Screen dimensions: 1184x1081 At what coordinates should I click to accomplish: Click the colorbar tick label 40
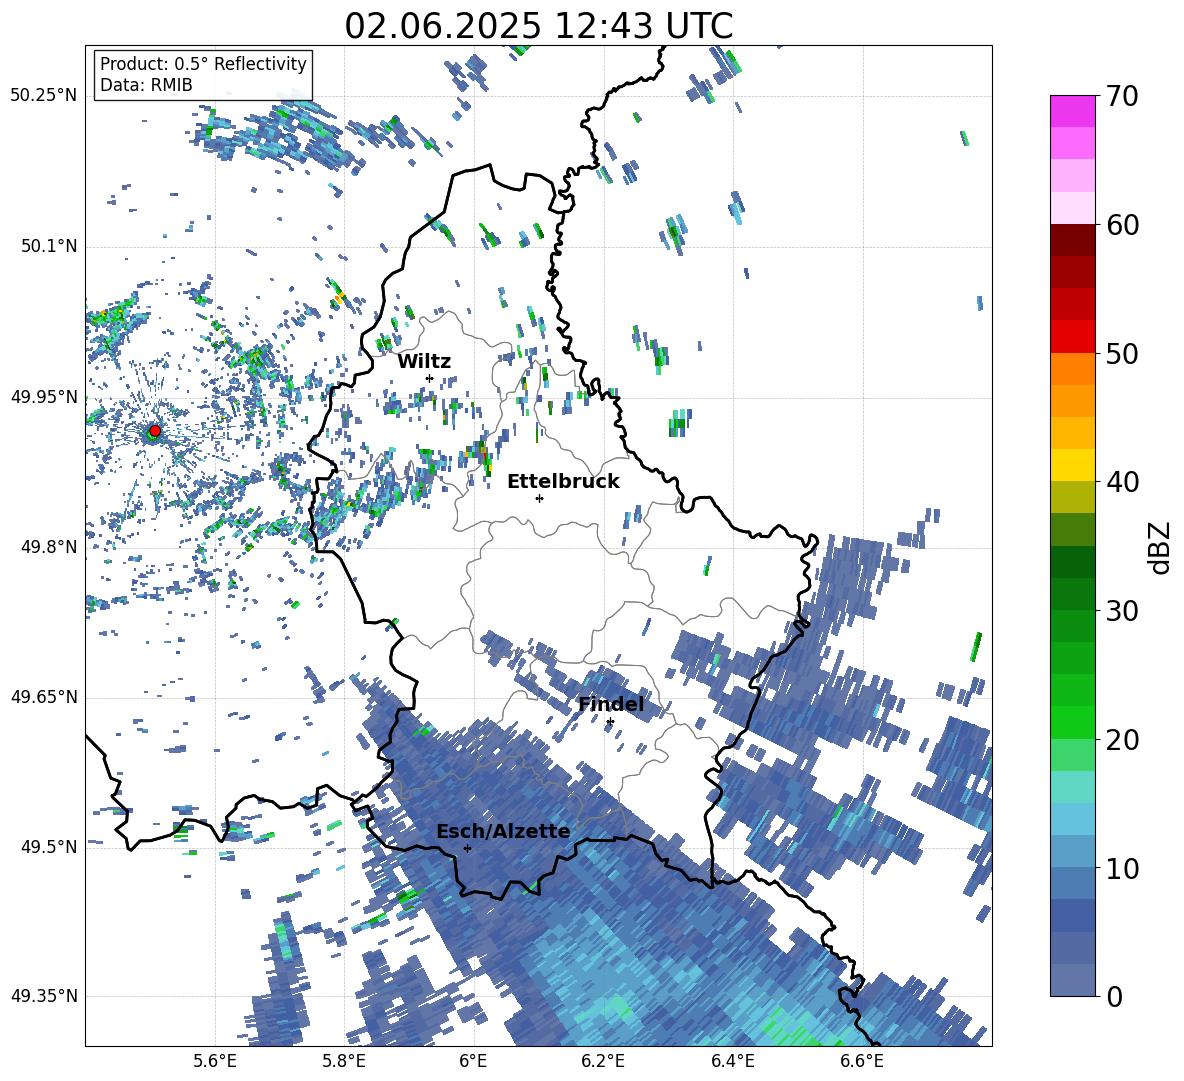[x=1121, y=482]
